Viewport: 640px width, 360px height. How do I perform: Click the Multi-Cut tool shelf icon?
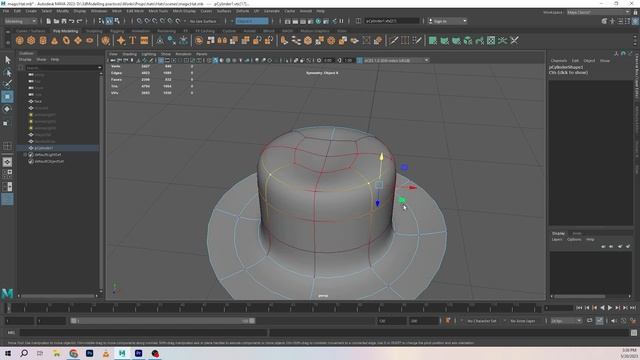click(x=393, y=40)
